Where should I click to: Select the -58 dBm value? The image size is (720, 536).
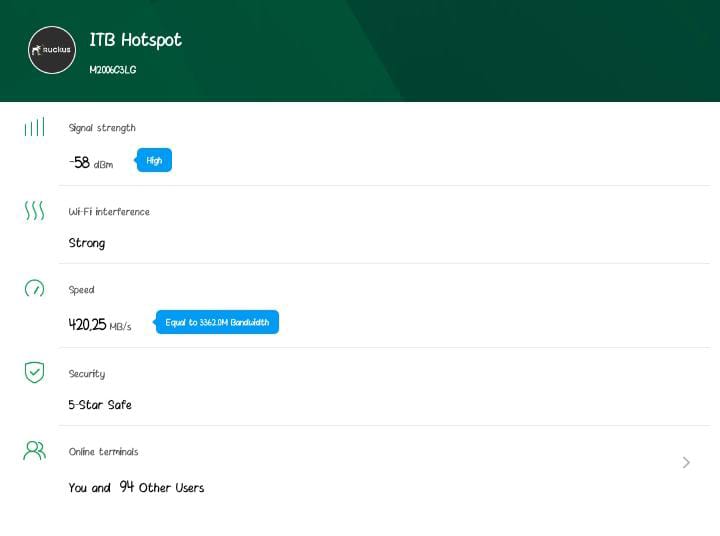click(90, 162)
